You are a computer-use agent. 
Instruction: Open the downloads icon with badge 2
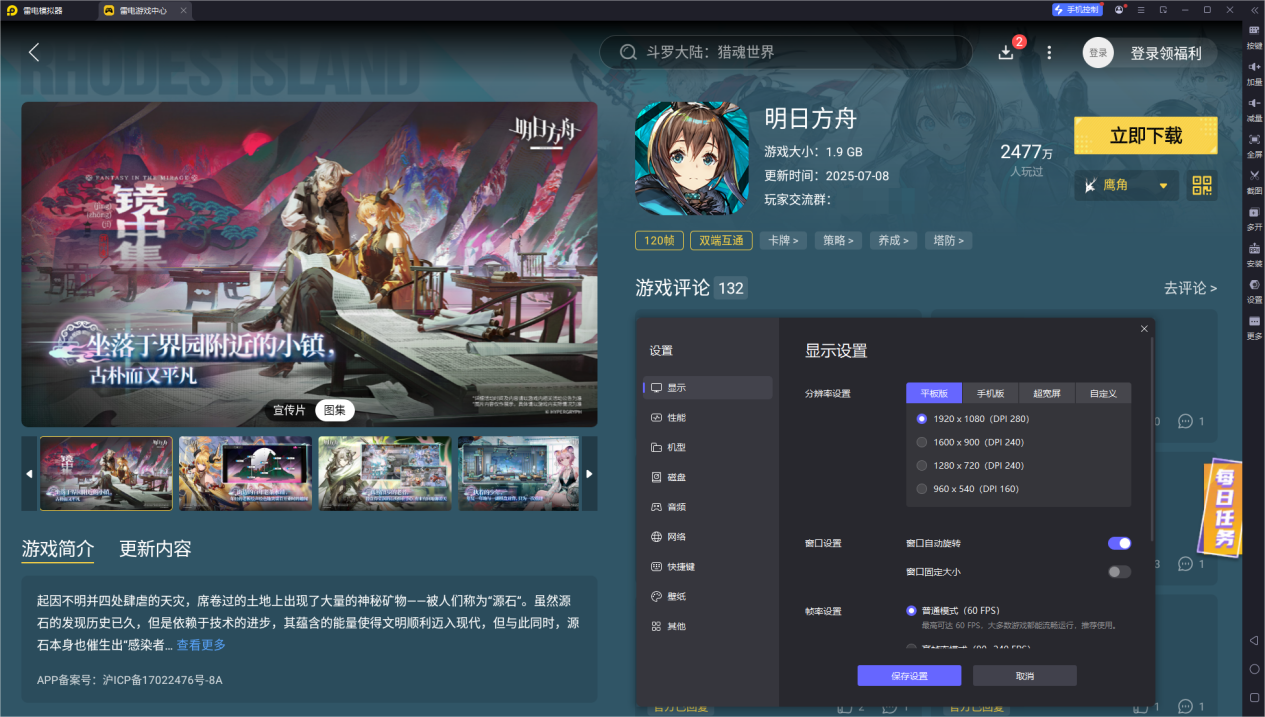point(1006,52)
